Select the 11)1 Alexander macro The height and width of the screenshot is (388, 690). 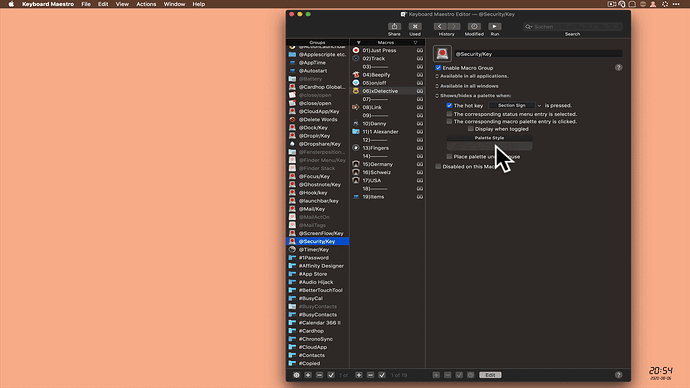pyautogui.click(x=388, y=132)
